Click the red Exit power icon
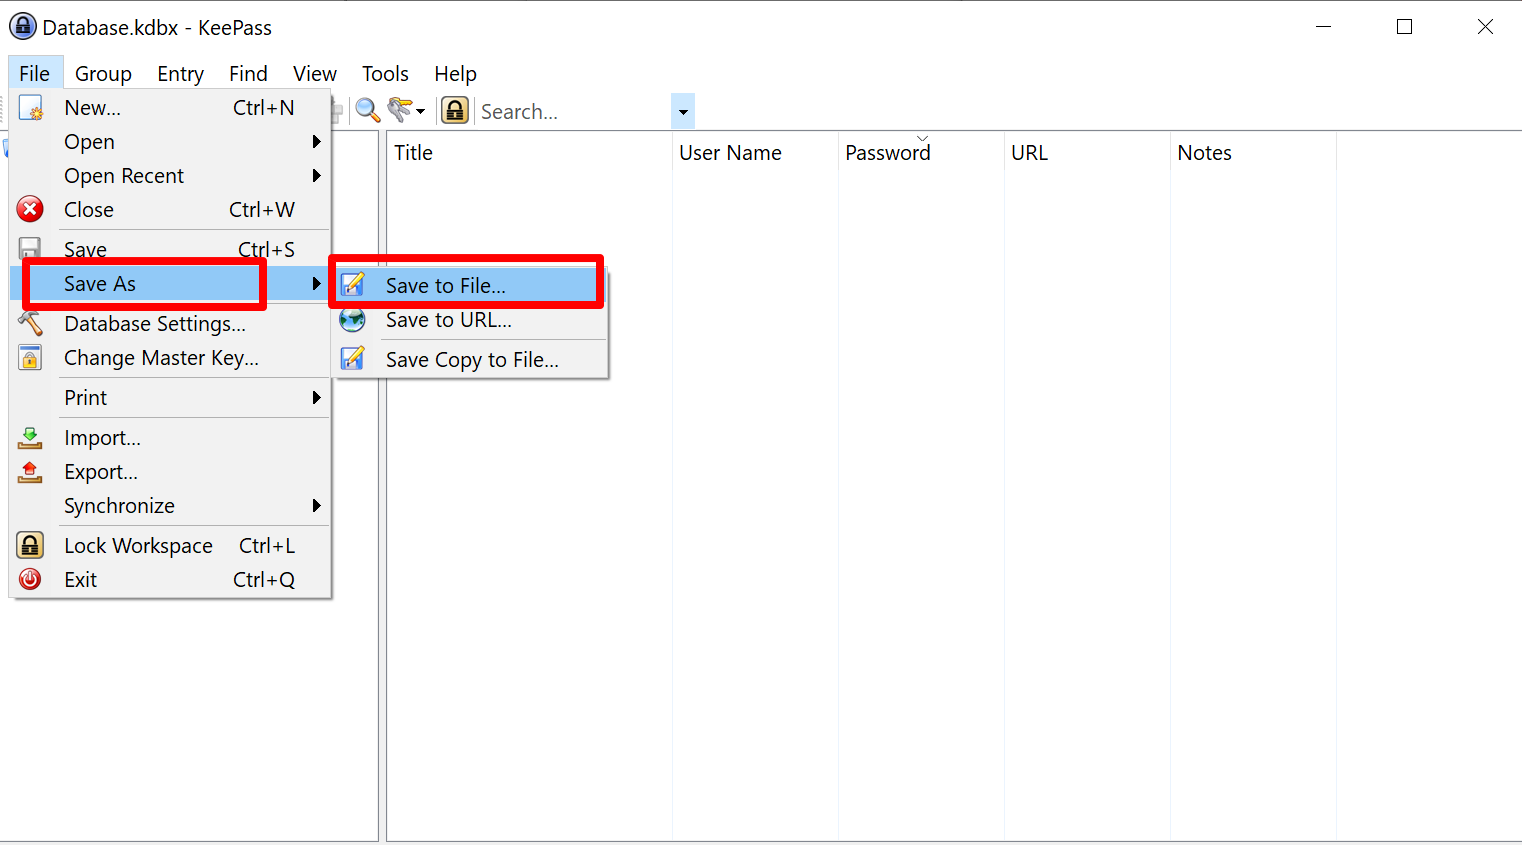 pos(30,580)
